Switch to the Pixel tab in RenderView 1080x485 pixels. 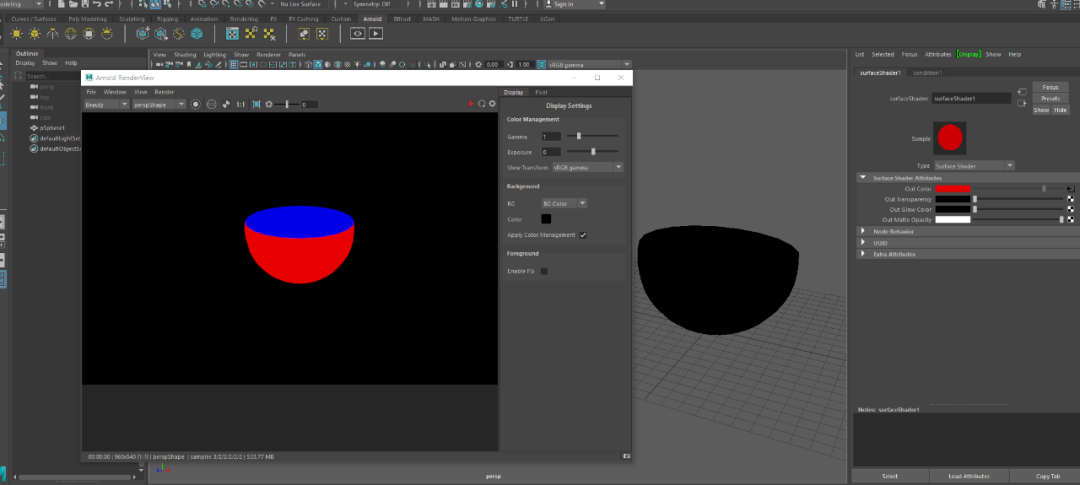(541, 92)
